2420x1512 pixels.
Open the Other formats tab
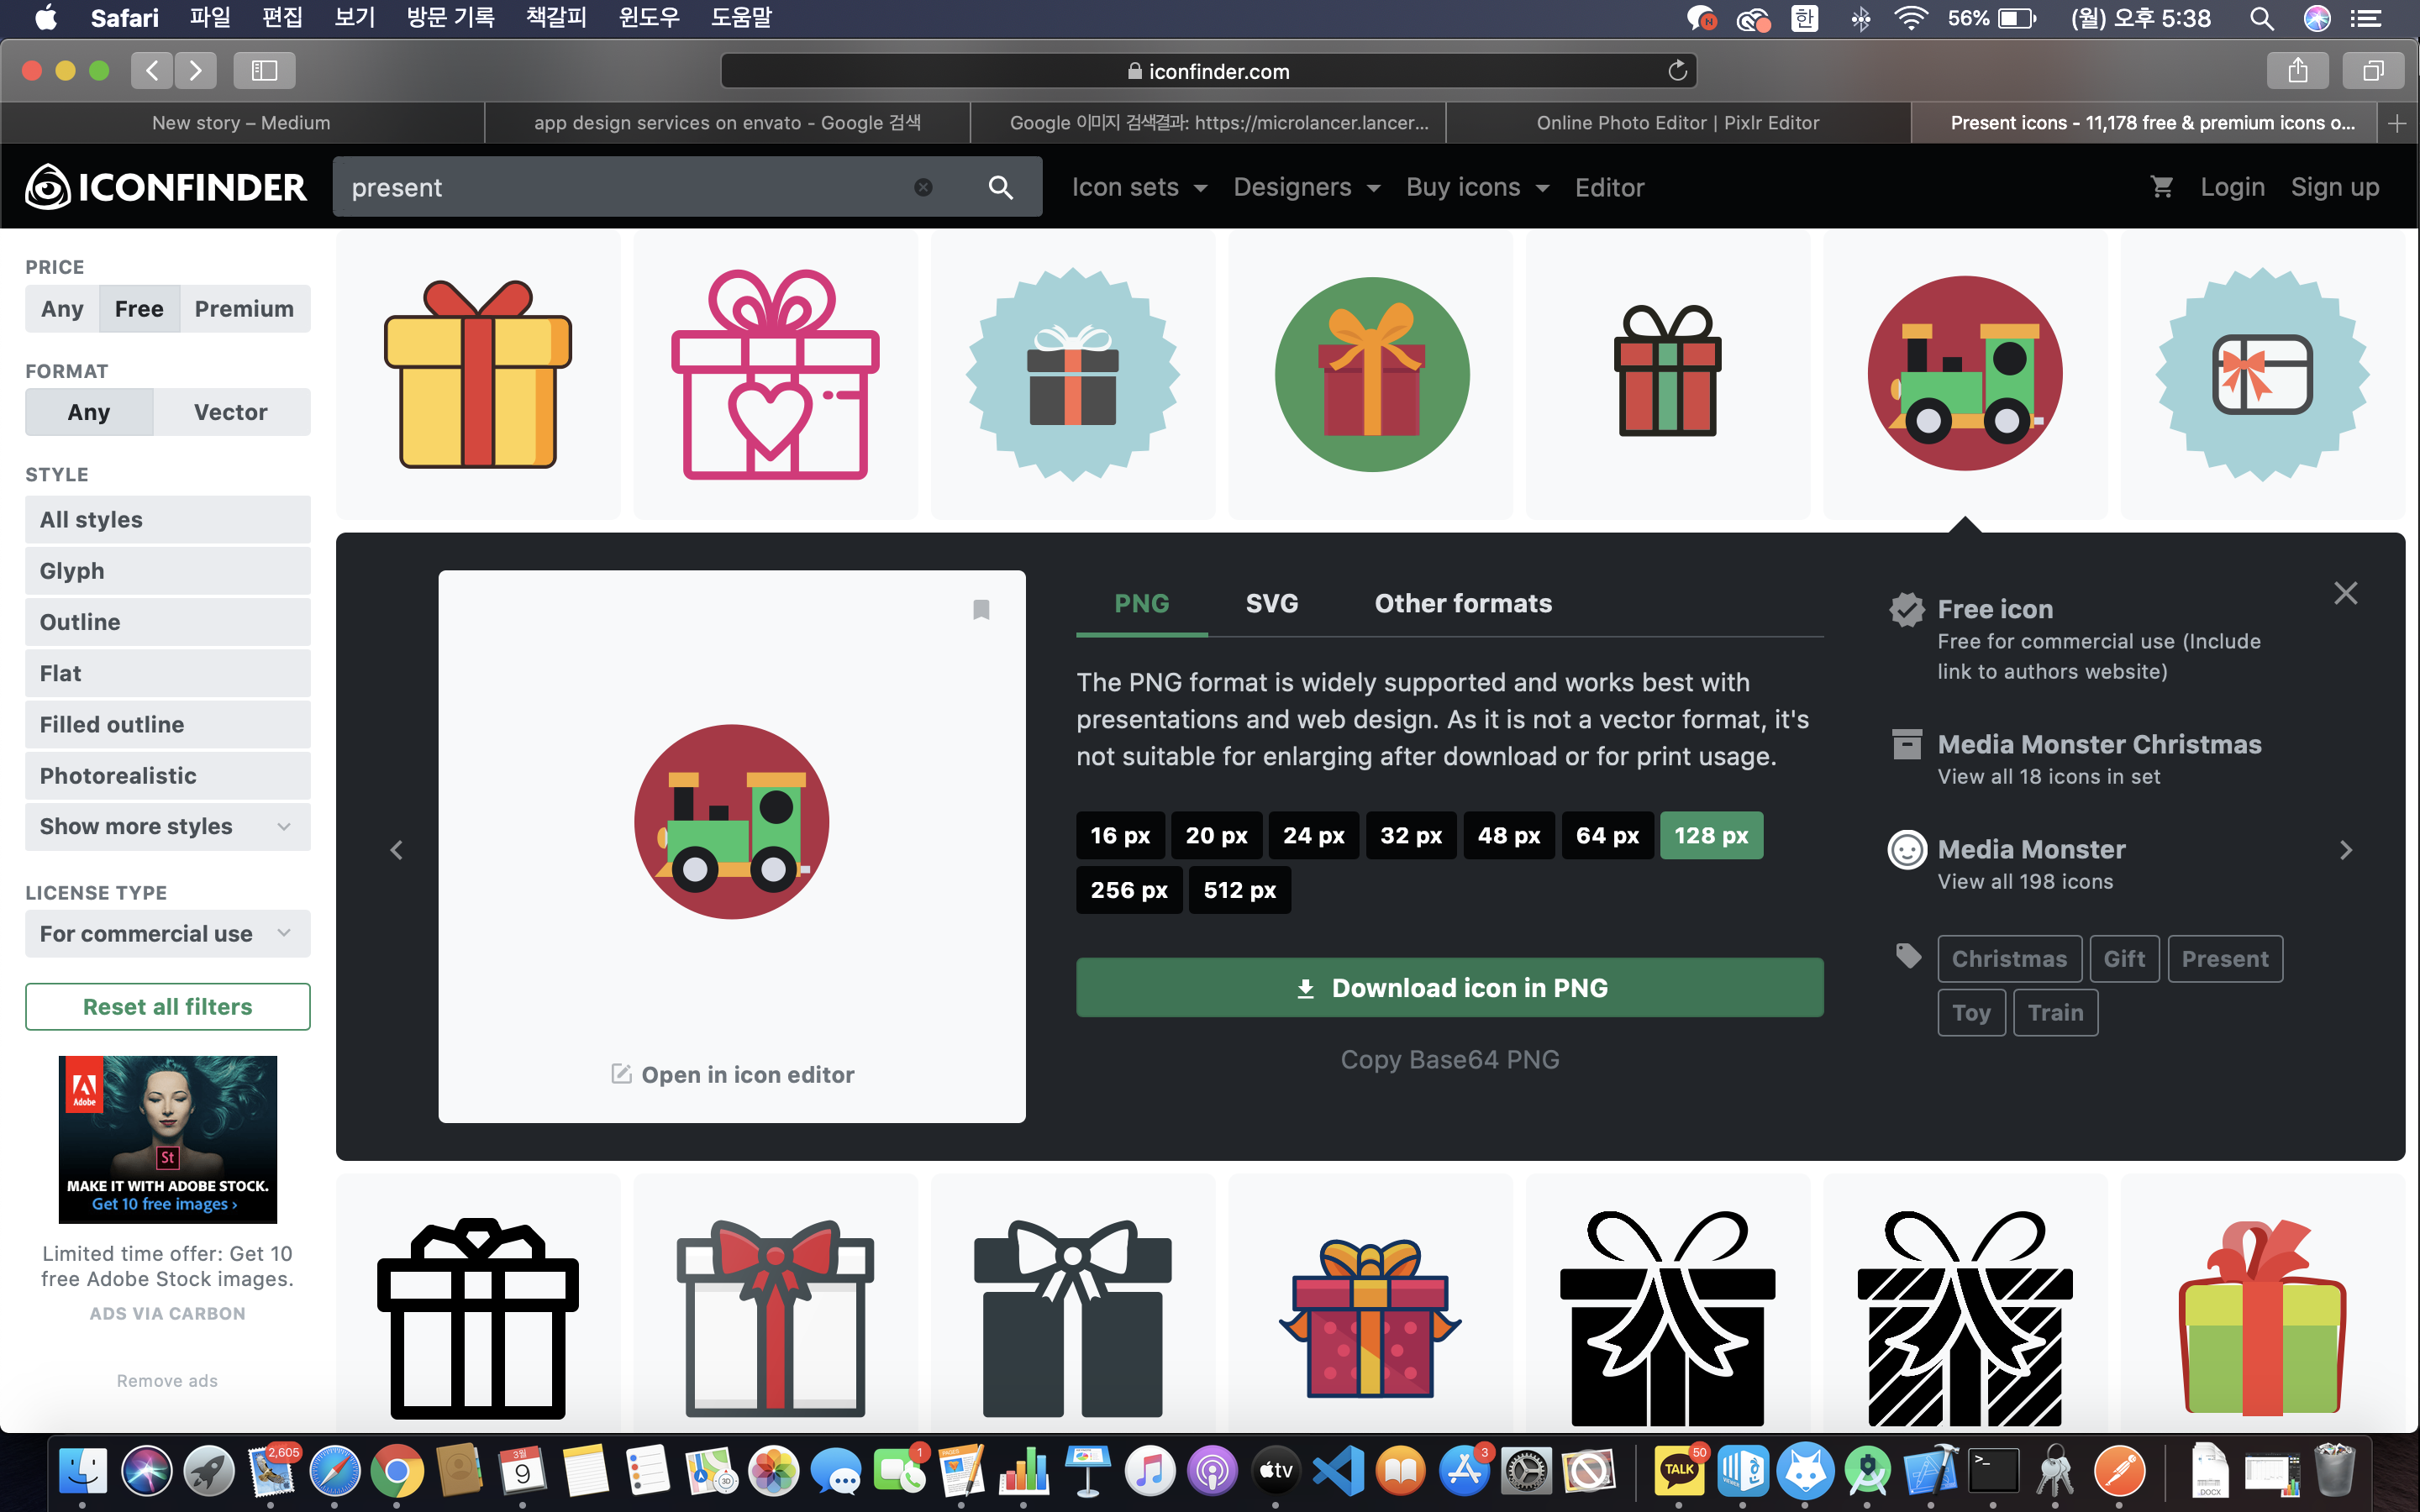tap(1462, 604)
